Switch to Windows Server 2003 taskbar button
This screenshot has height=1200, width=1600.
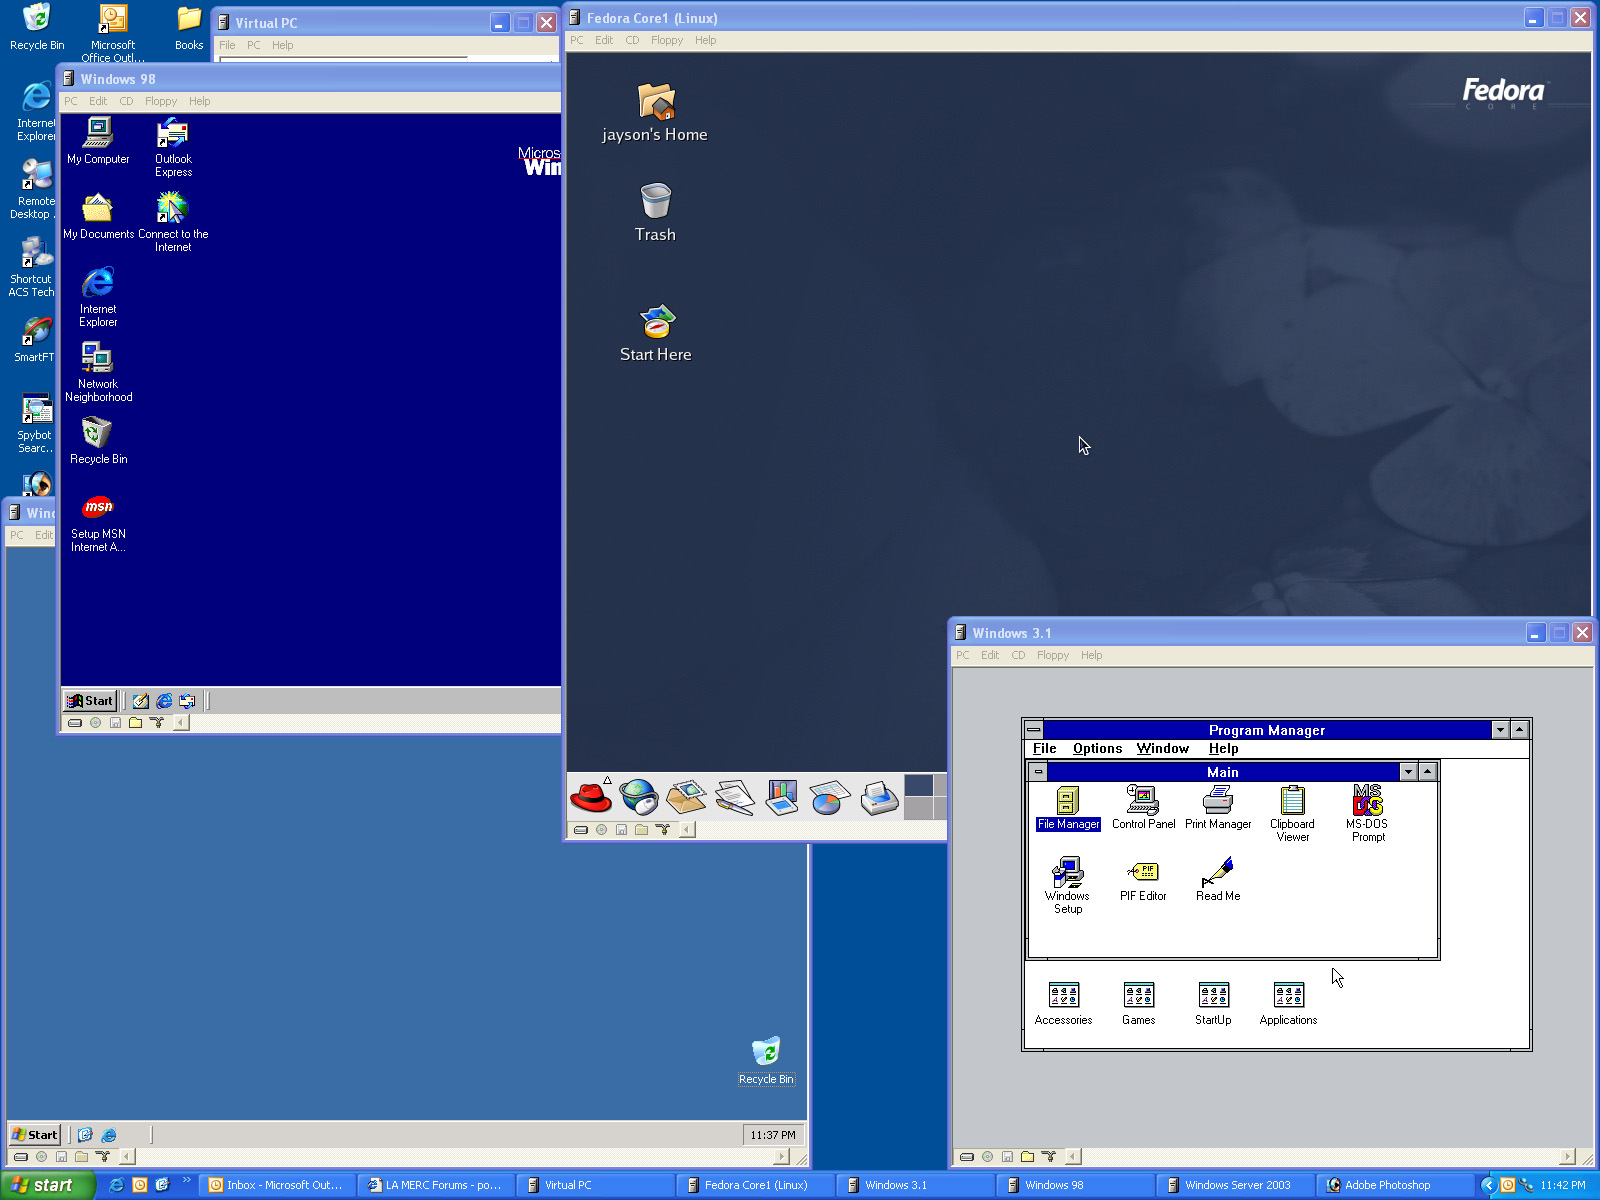click(1234, 1185)
